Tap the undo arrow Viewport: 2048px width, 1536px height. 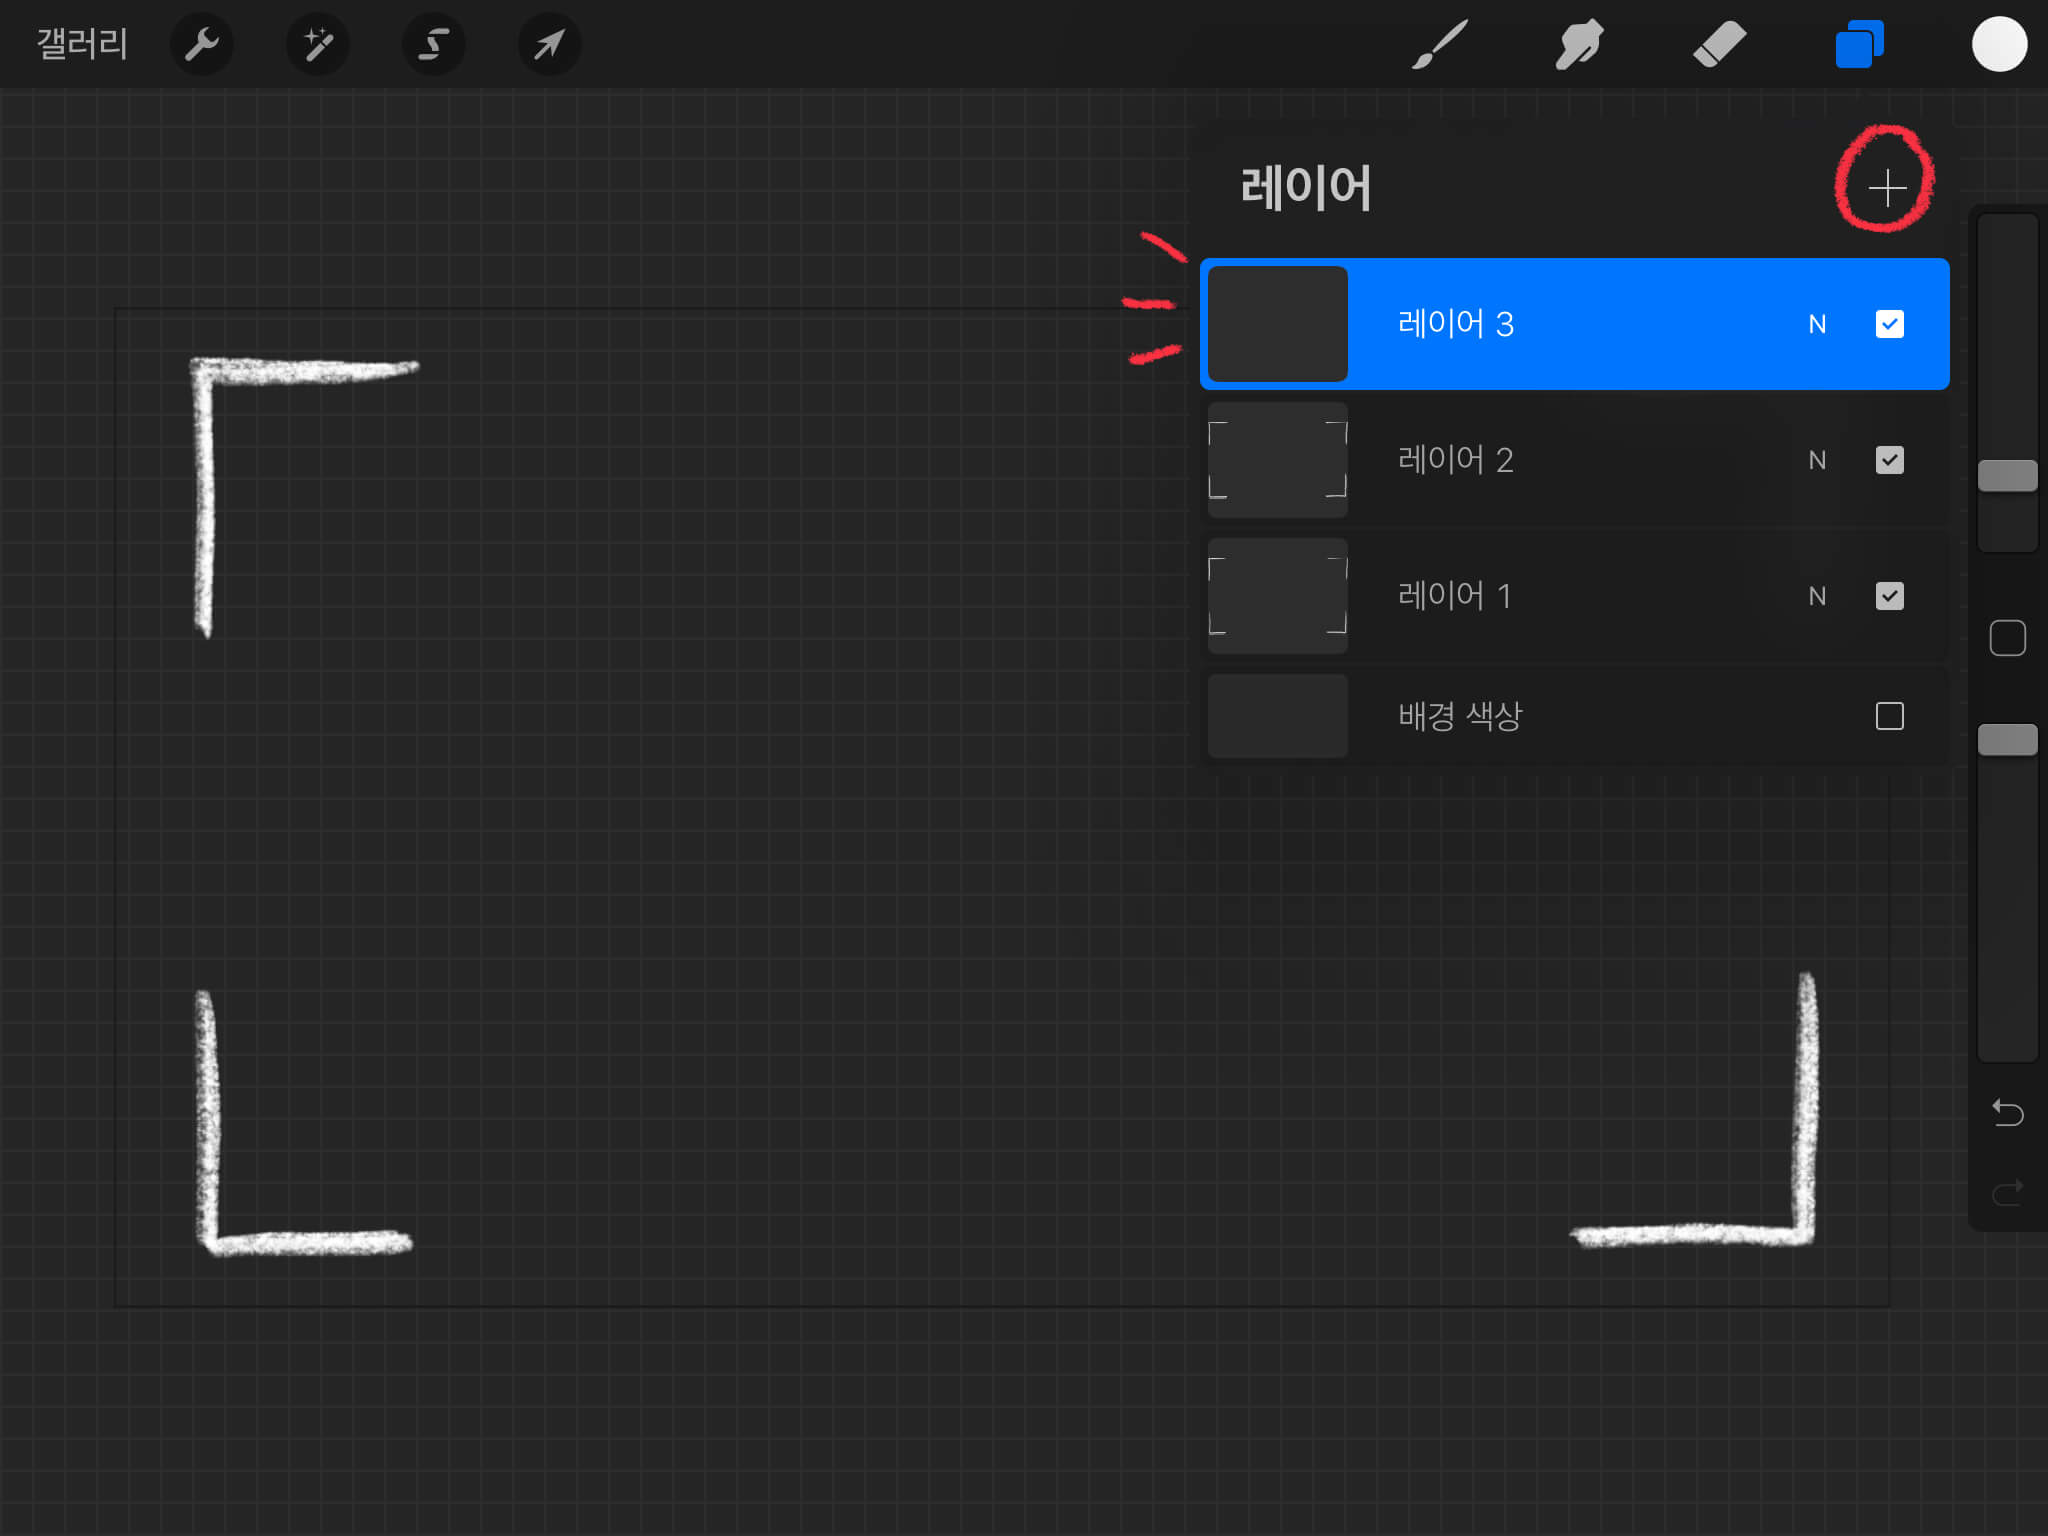click(2007, 1112)
